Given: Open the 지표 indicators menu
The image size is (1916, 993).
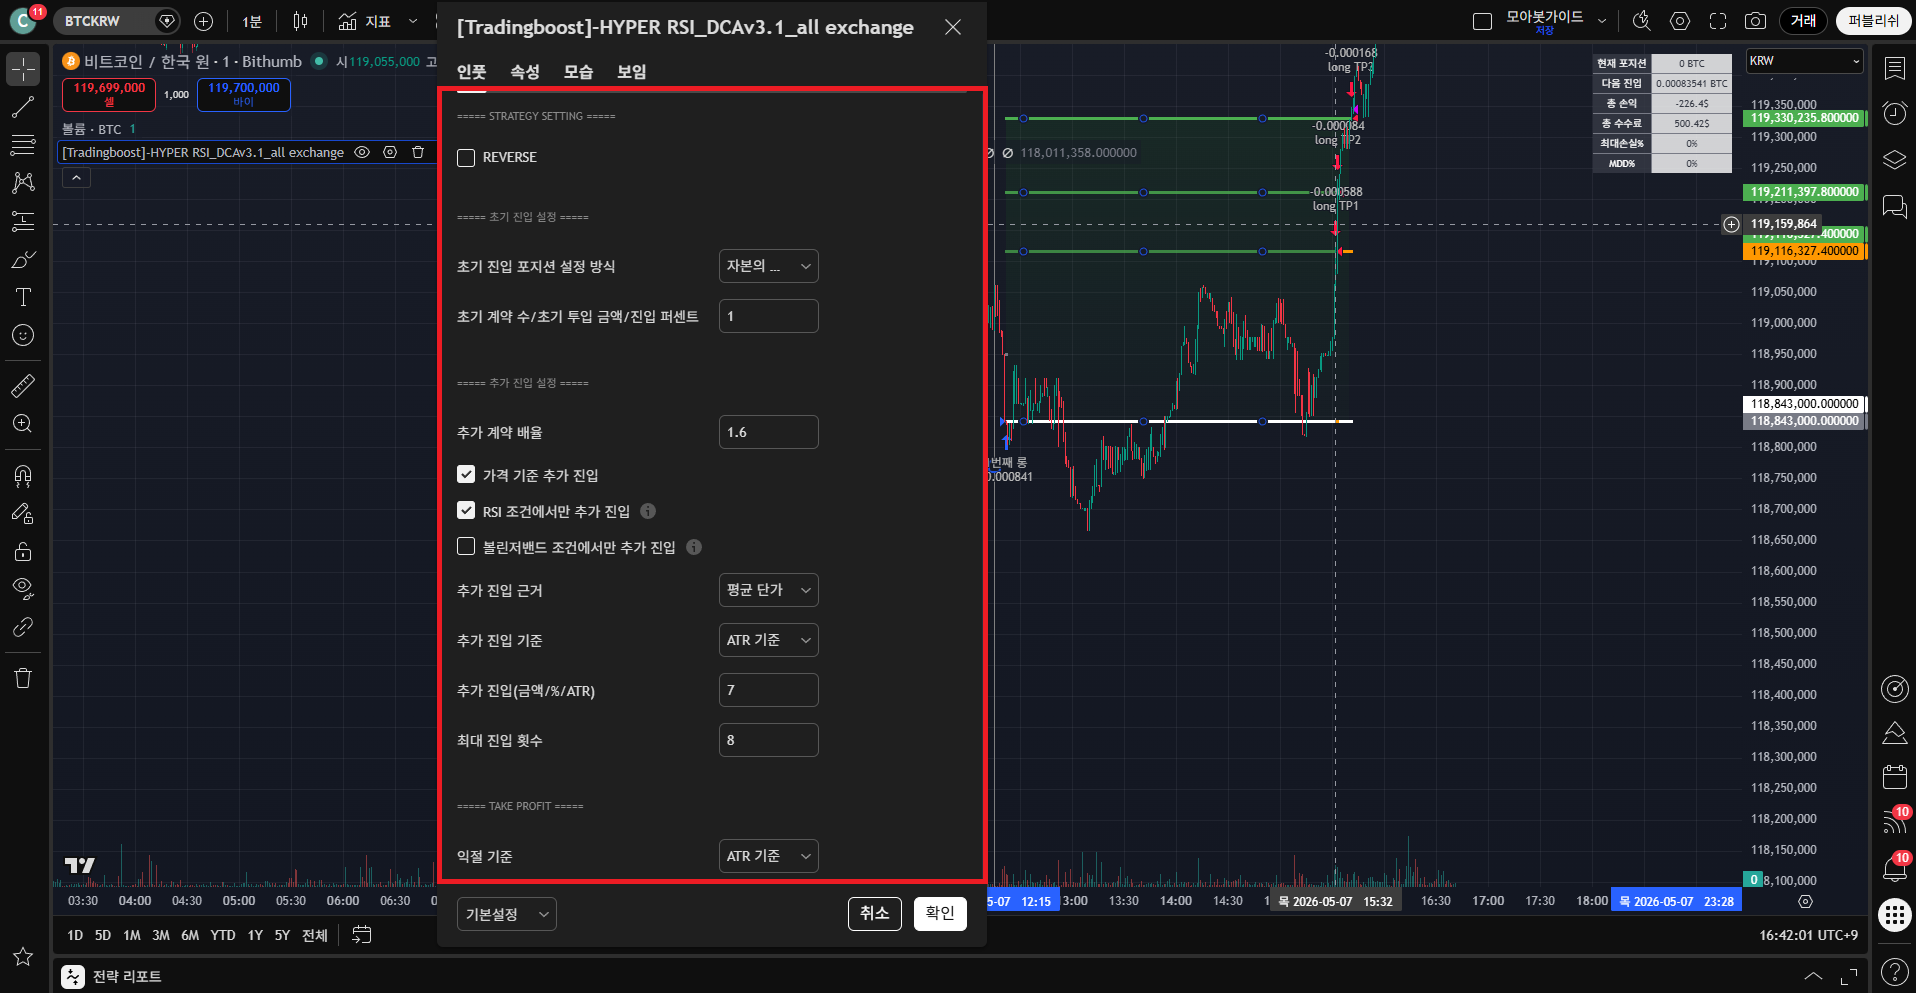Looking at the screenshot, I should tap(365, 21).
